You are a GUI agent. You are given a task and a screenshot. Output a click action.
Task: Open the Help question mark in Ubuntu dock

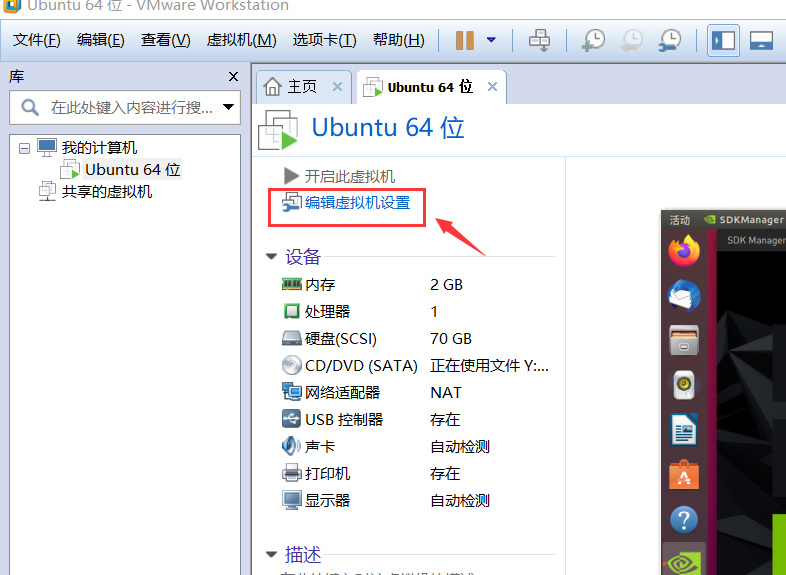[x=684, y=519]
